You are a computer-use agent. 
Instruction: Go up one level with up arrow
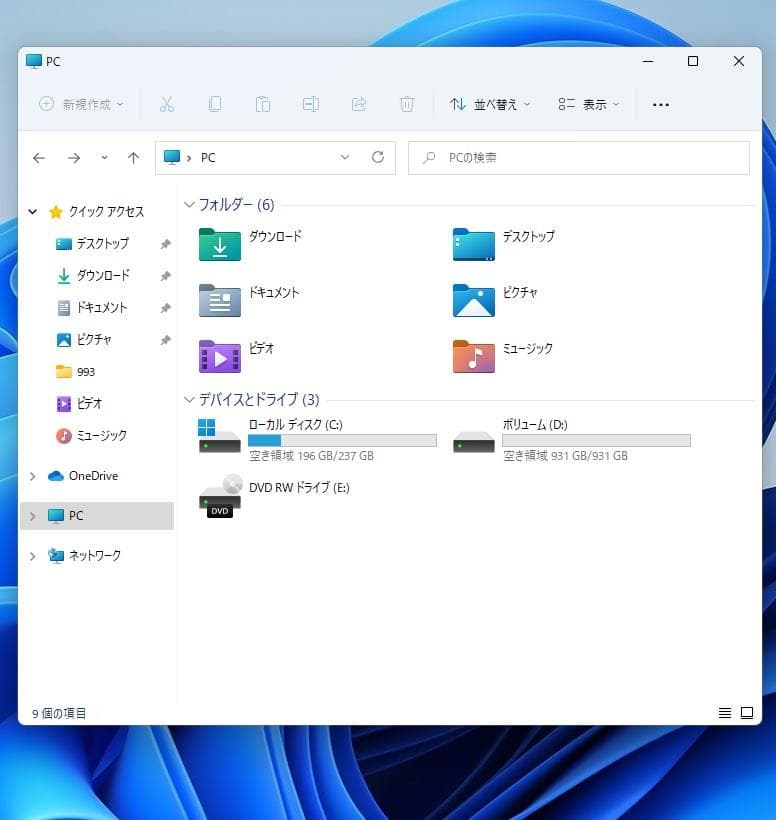tap(133, 158)
